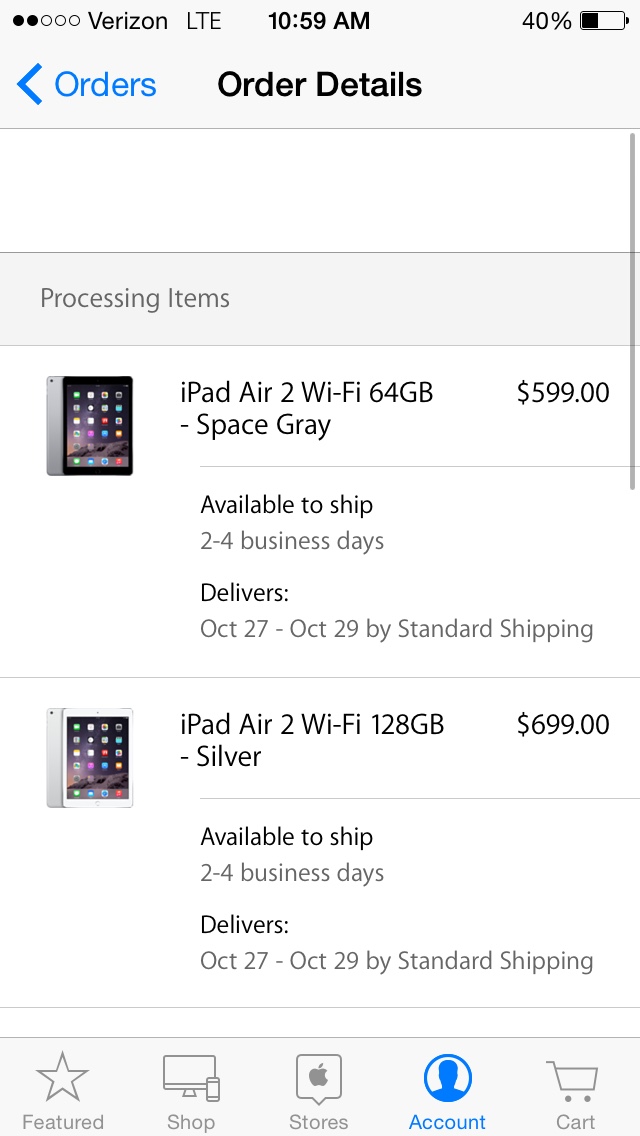
Task: Tap the $699.00 price
Action: point(563,725)
